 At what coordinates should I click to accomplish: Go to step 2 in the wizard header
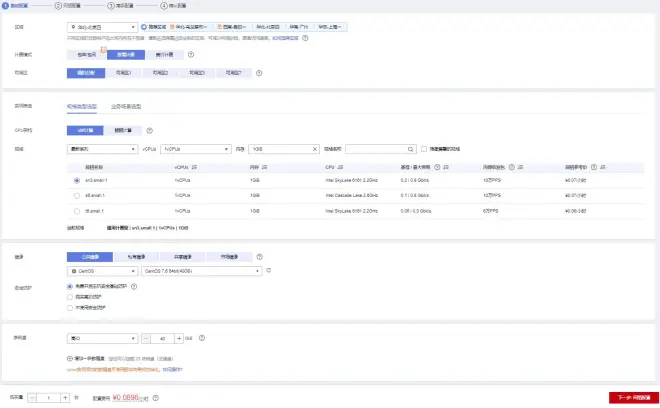pyautogui.click(x=68, y=6)
